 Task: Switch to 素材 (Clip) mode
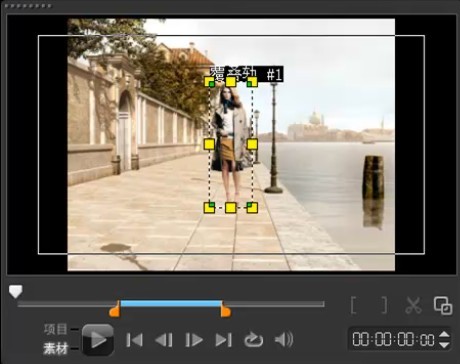55,349
